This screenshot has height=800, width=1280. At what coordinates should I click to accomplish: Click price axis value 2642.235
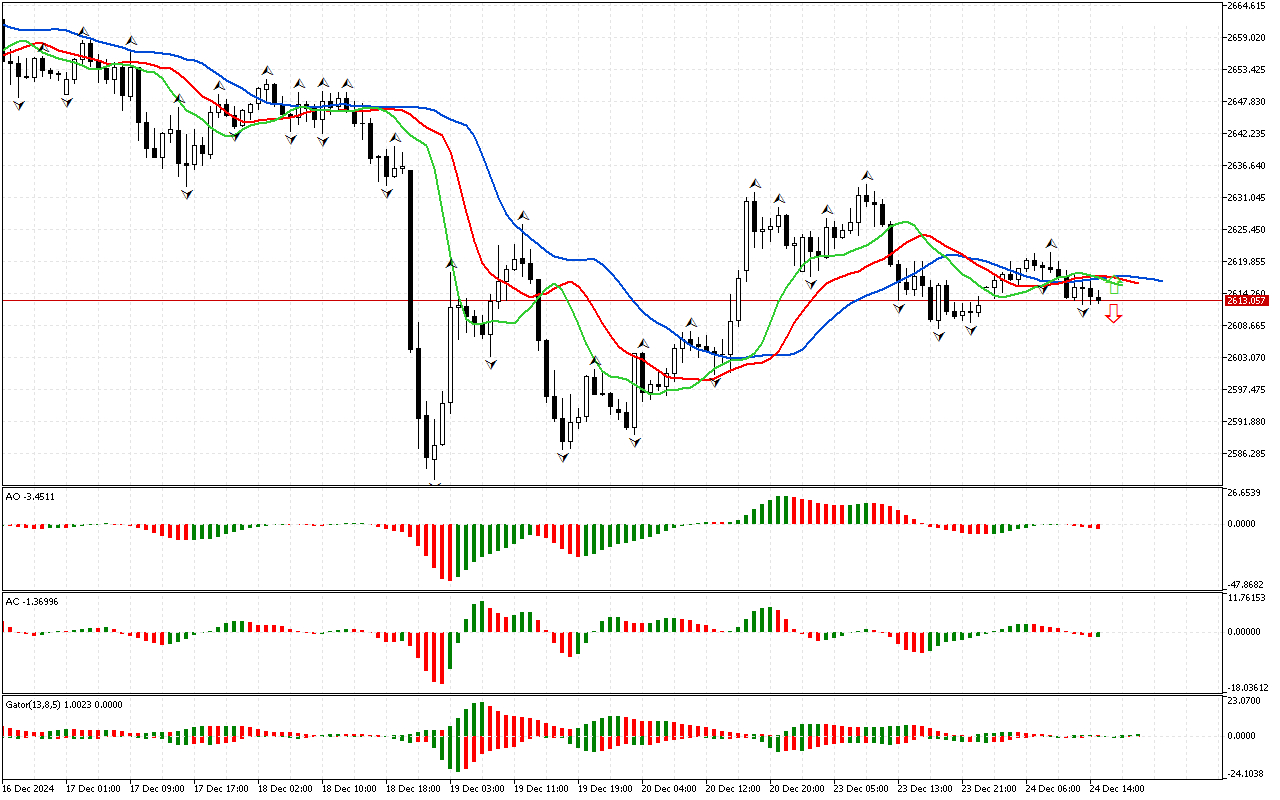(1247, 134)
